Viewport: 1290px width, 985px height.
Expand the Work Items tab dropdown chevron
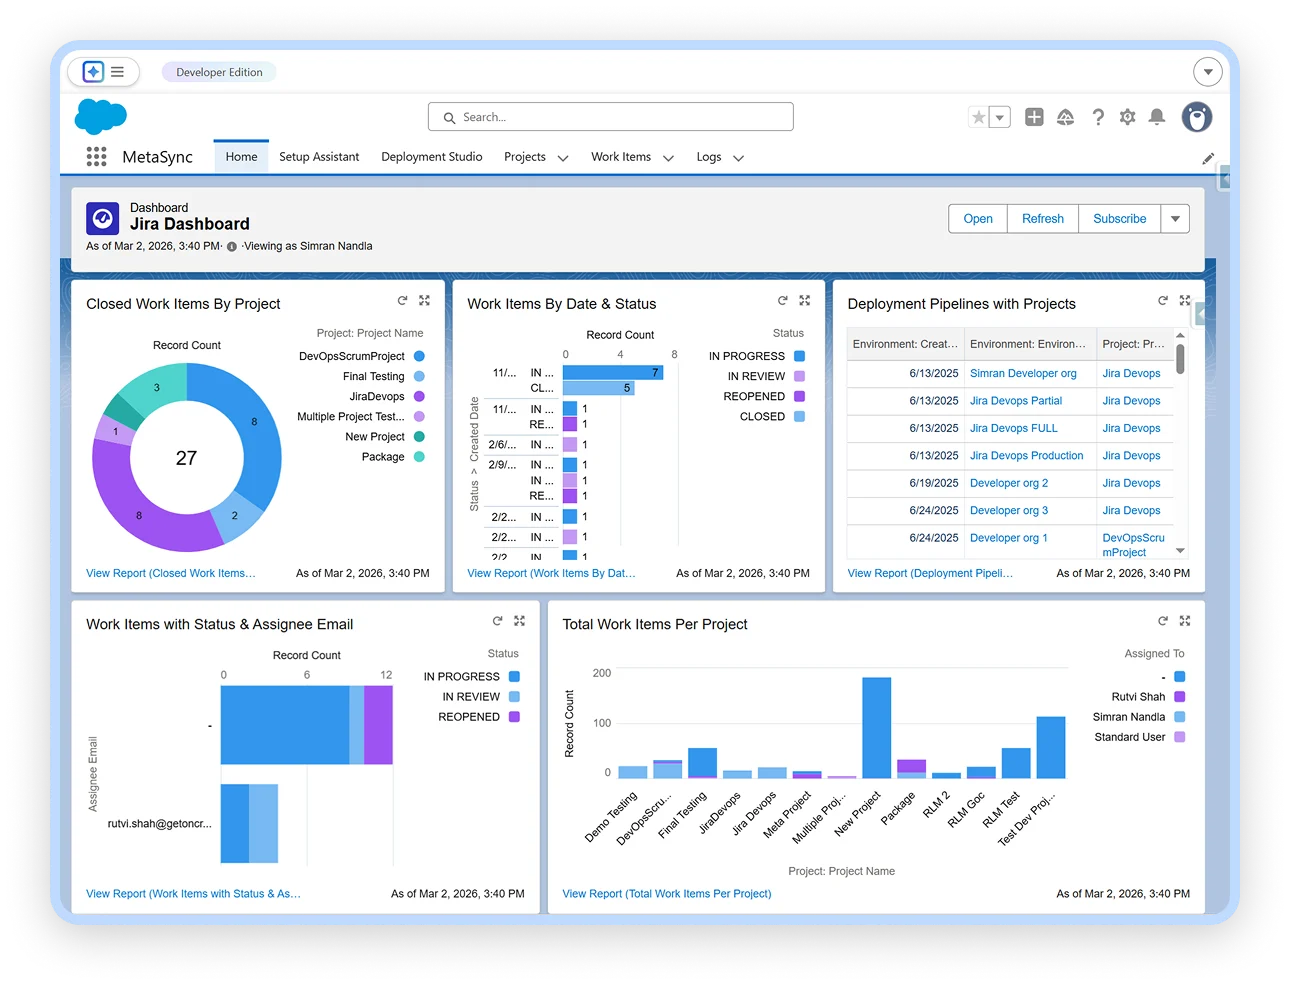(668, 158)
